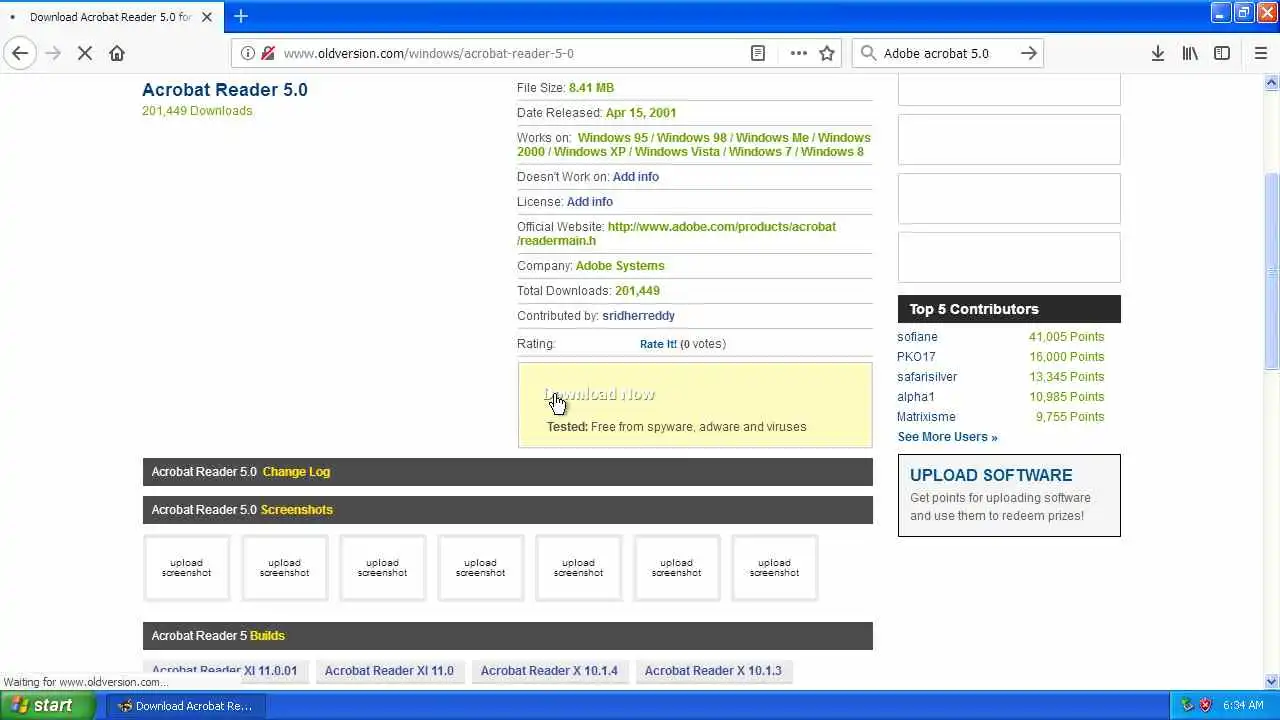Click the search magnifier icon

(x=868, y=53)
